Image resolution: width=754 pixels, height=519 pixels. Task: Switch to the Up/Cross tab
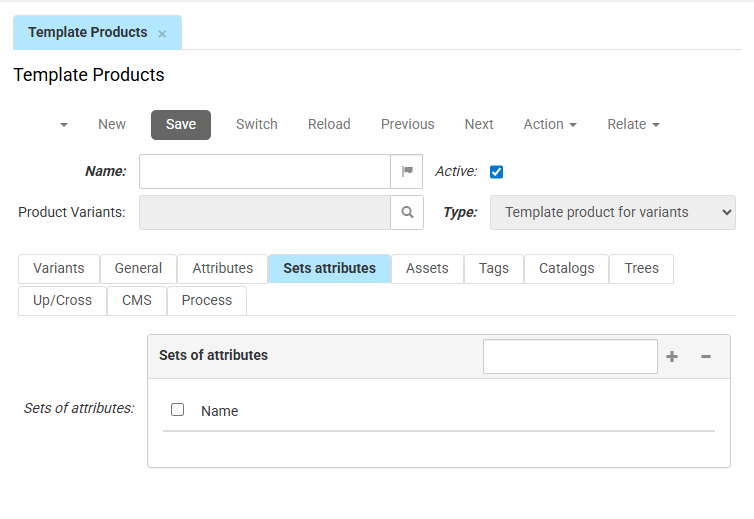pos(63,301)
